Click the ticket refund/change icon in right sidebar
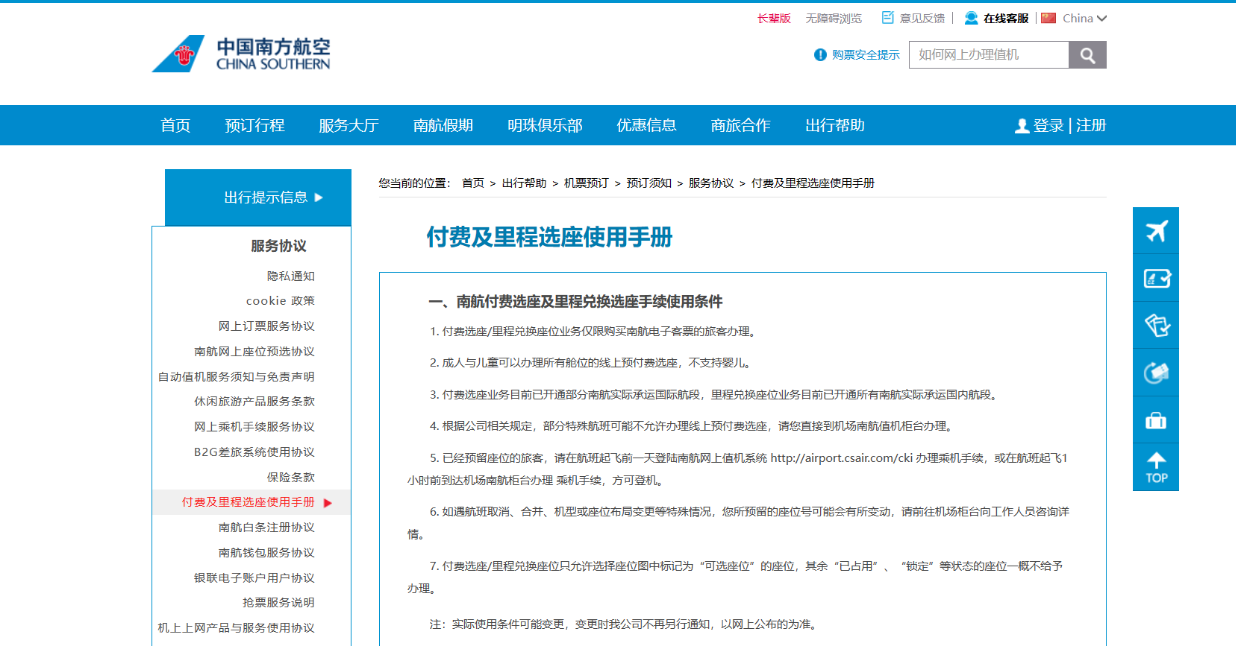 (1156, 372)
